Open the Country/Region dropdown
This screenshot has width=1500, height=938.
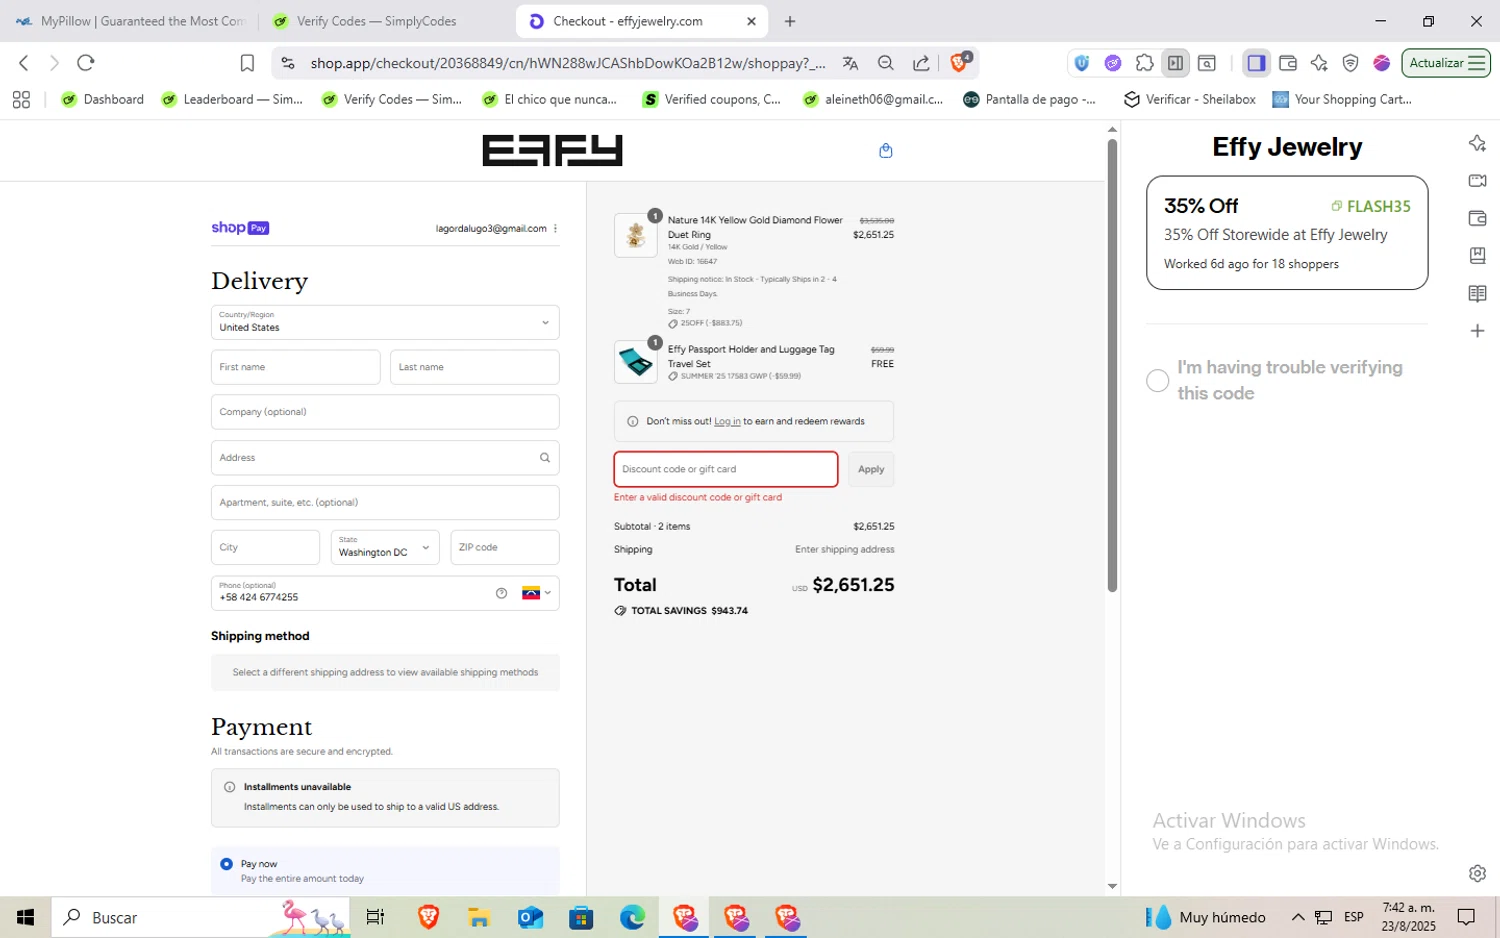pos(385,322)
